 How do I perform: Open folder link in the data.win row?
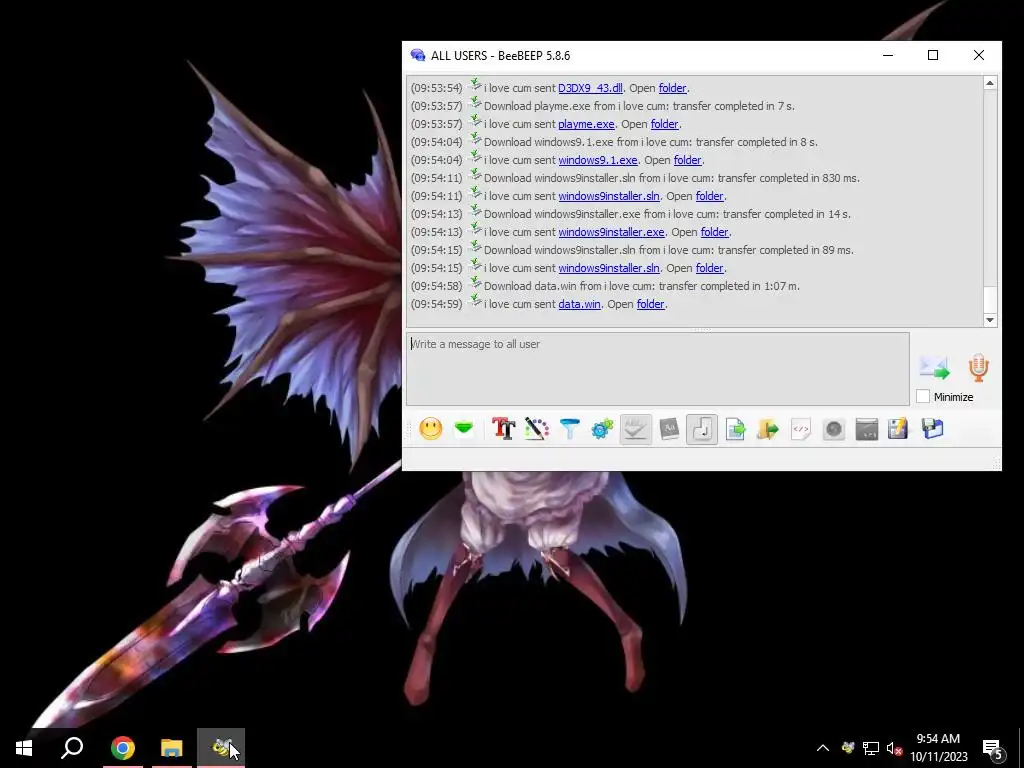point(650,304)
